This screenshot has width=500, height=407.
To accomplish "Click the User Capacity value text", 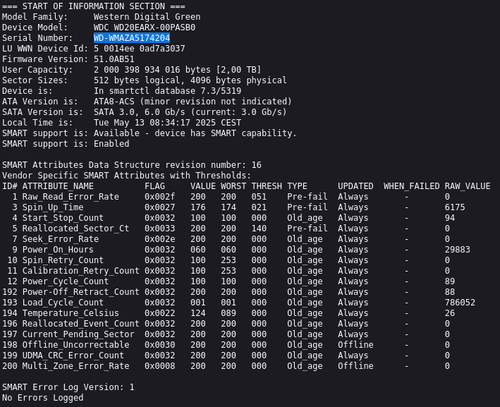I will (x=177, y=70).
